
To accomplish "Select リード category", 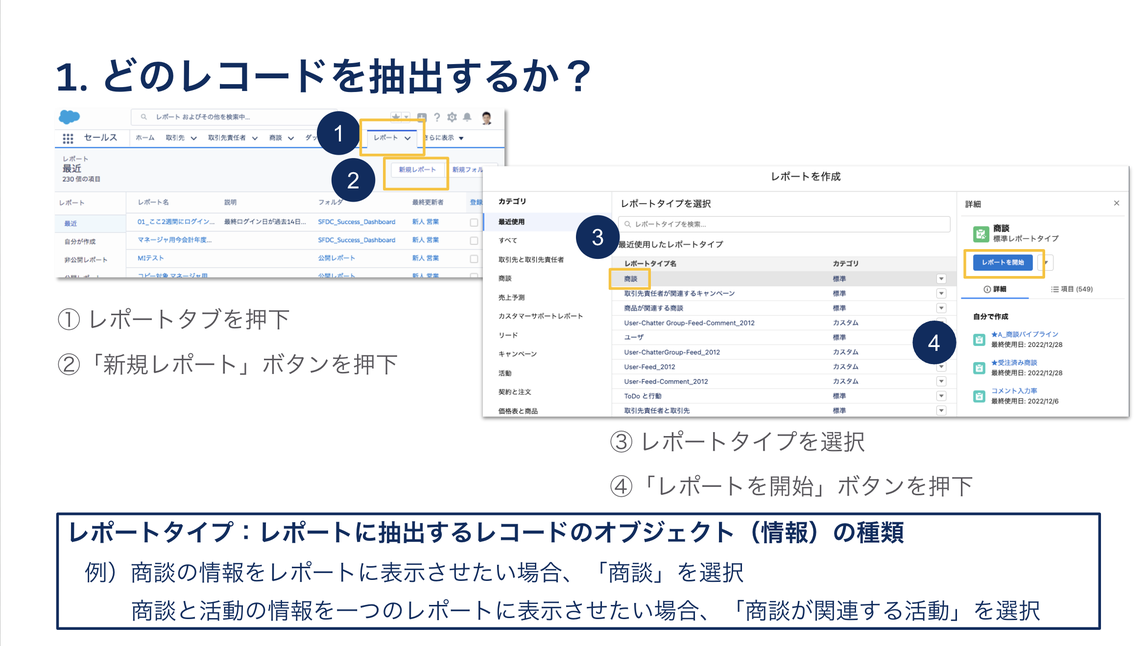I will (508, 335).
